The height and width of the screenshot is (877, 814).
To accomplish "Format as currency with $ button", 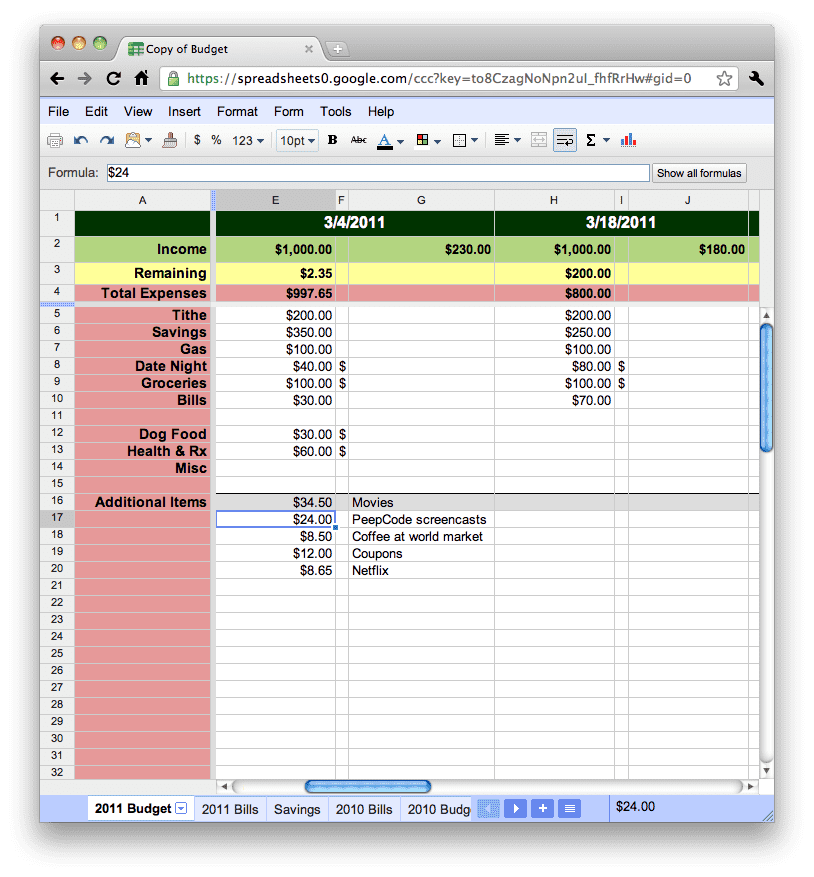I will coord(197,140).
